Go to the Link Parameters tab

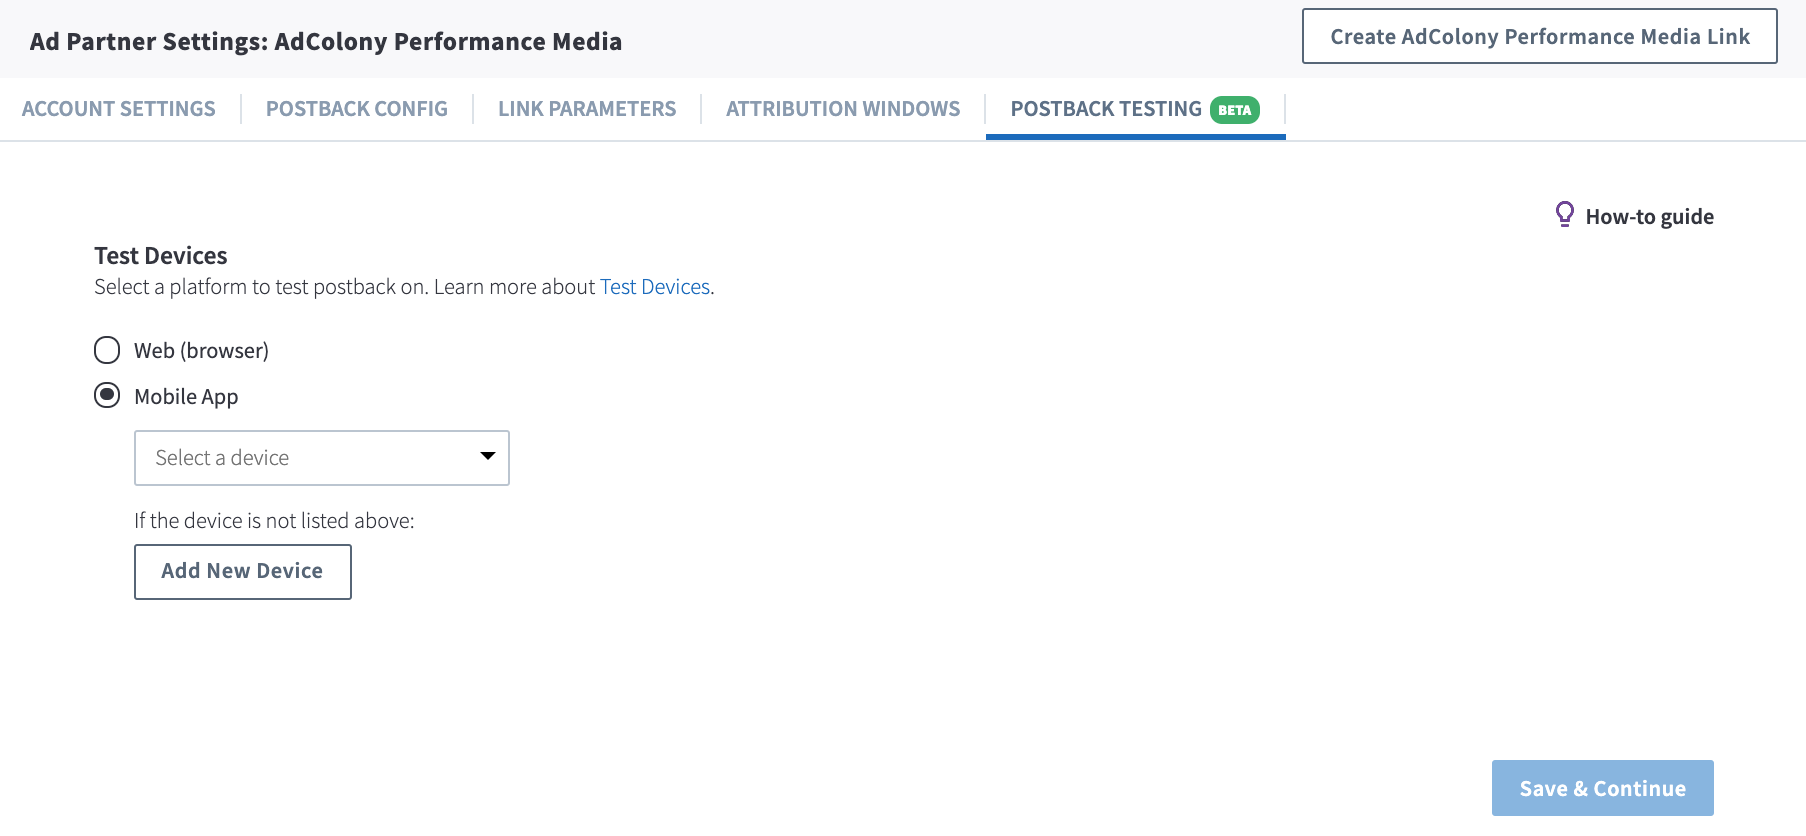[587, 109]
